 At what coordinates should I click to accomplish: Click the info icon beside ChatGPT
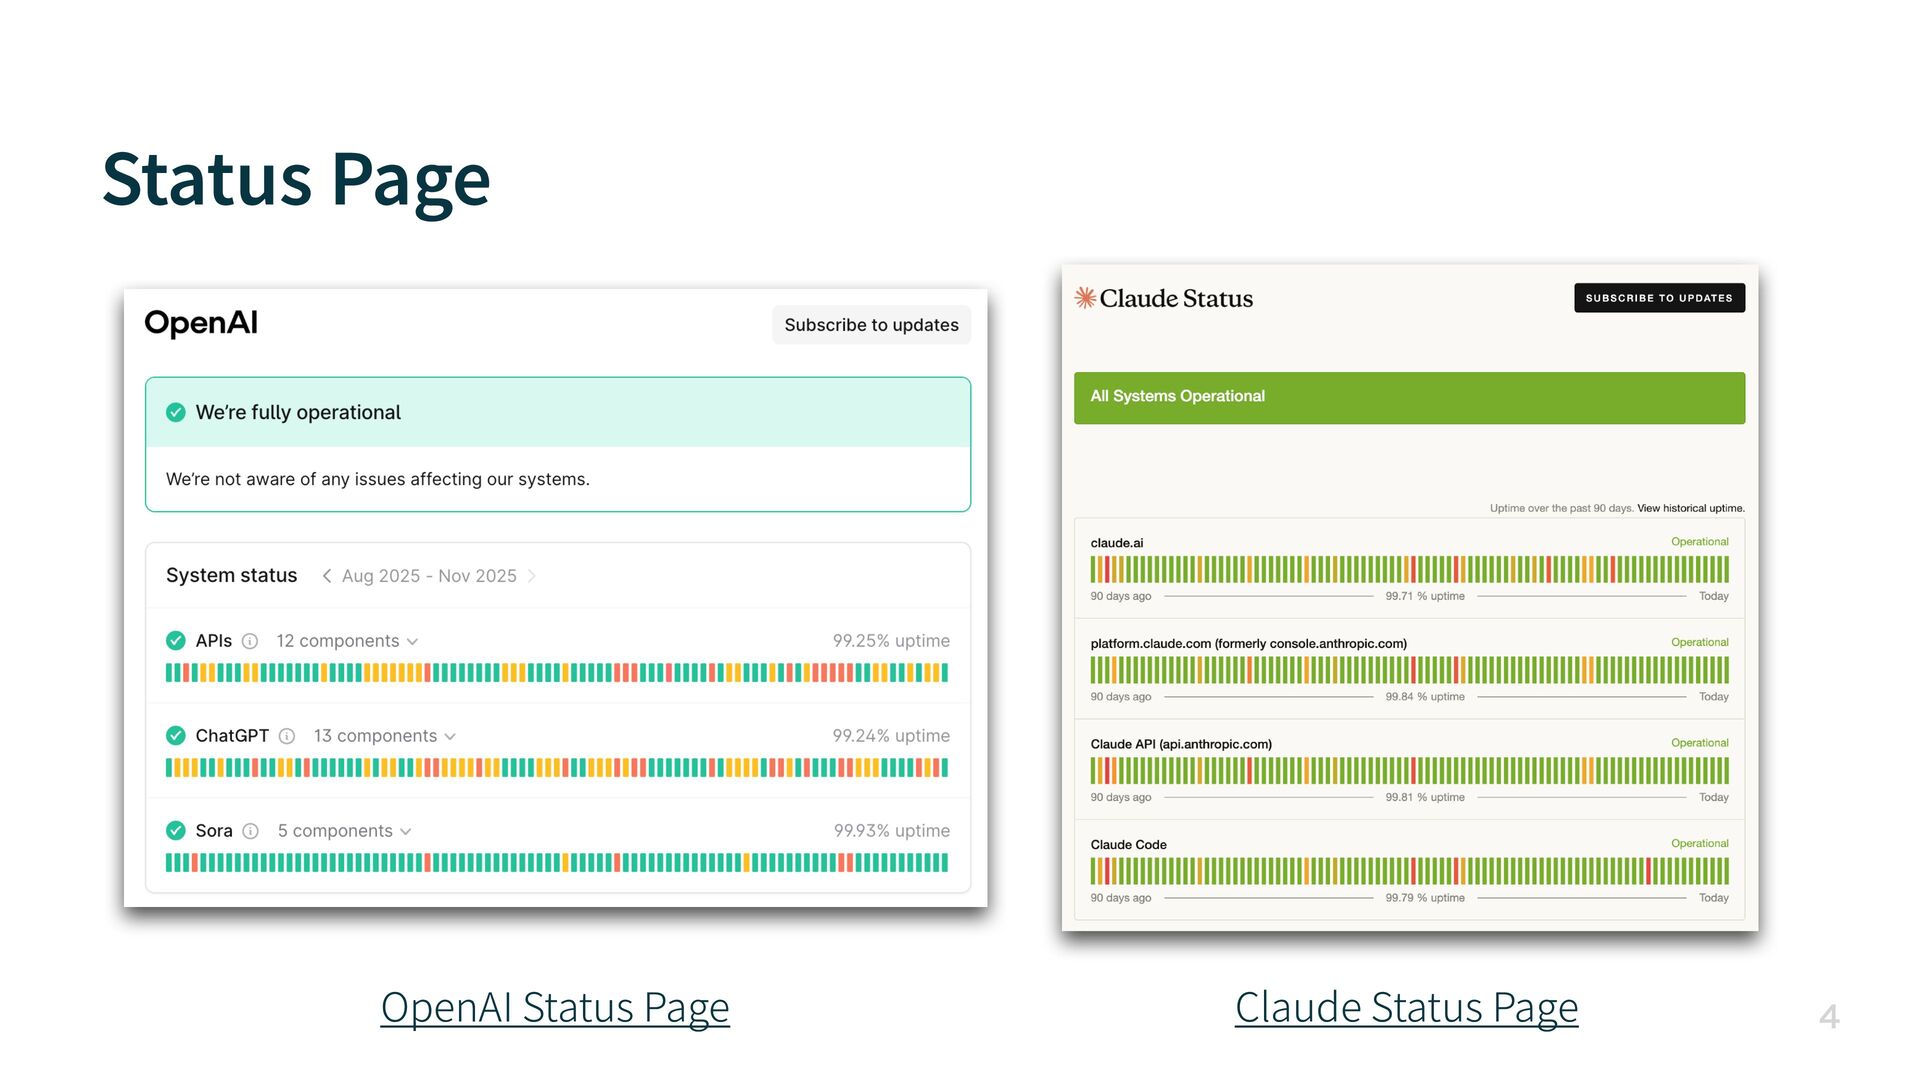287,736
